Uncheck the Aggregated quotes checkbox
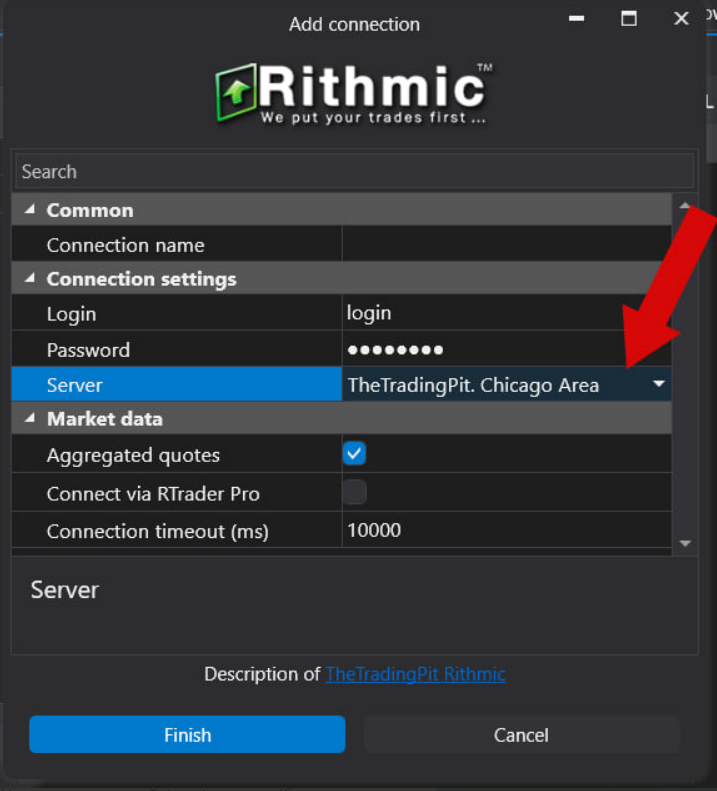 (x=354, y=454)
